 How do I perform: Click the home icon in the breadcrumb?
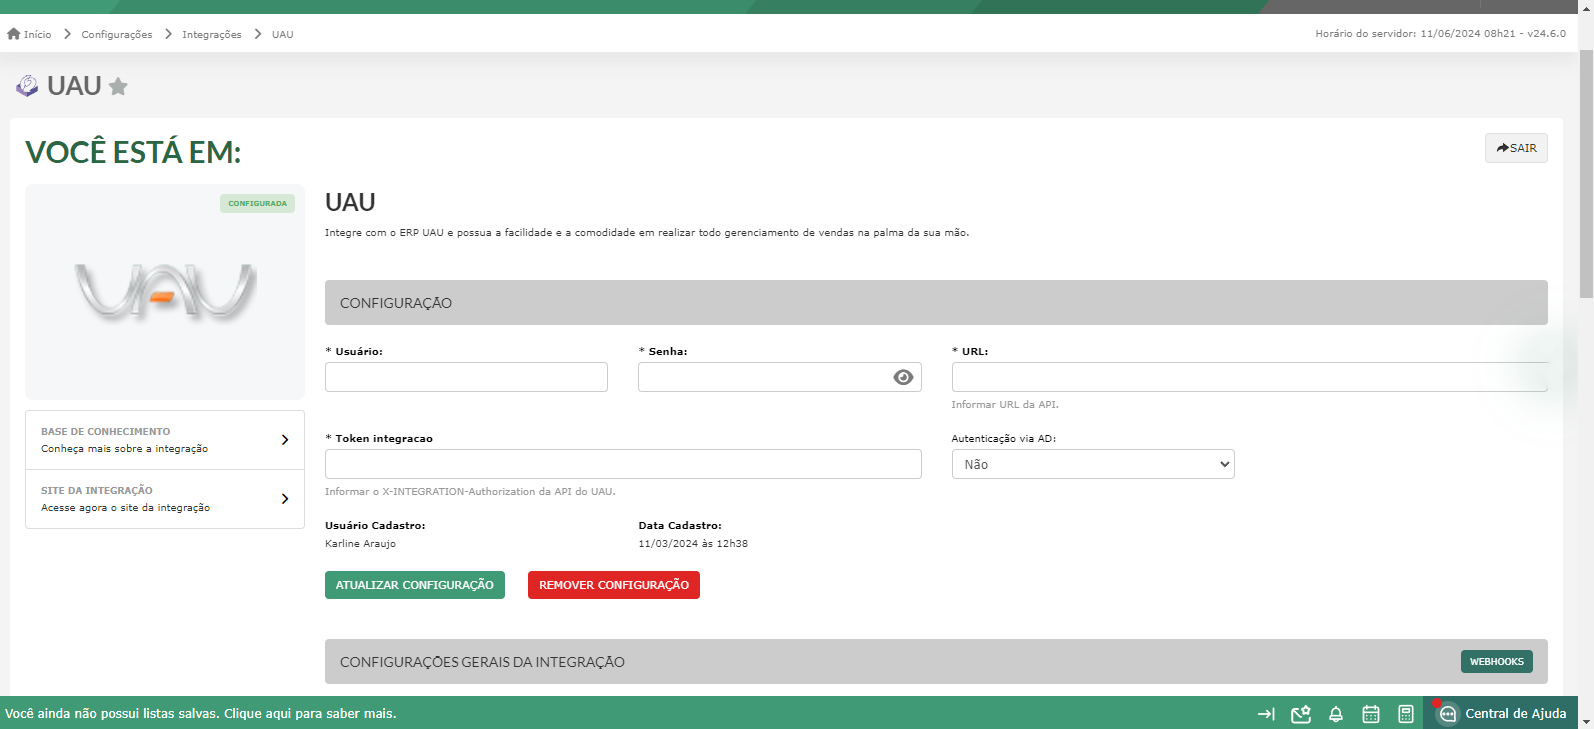pyautogui.click(x=14, y=34)
